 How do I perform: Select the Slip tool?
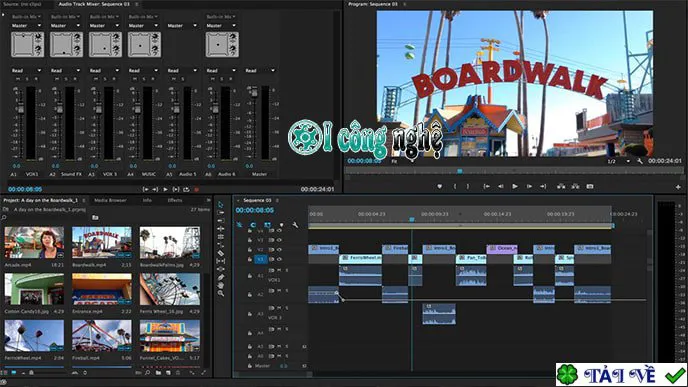(220, 261)
